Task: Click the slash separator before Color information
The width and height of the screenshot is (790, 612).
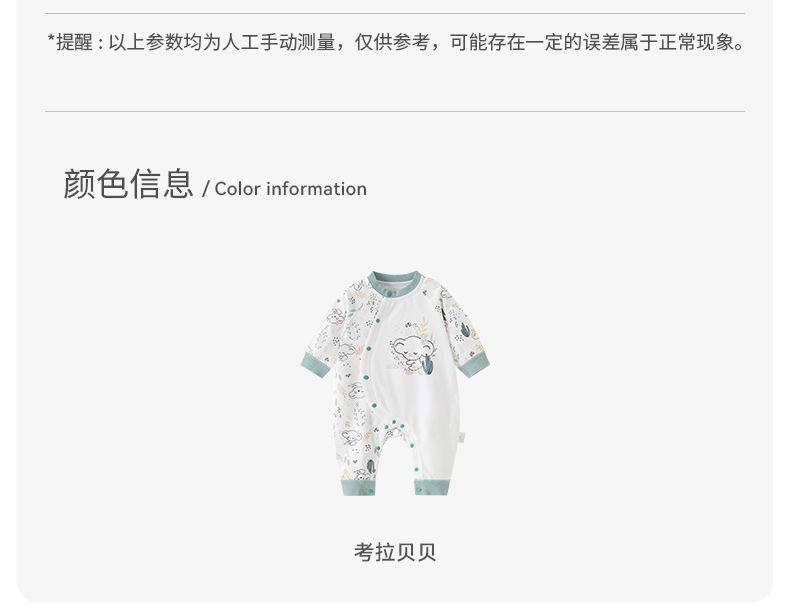Action: pos(206,189)
